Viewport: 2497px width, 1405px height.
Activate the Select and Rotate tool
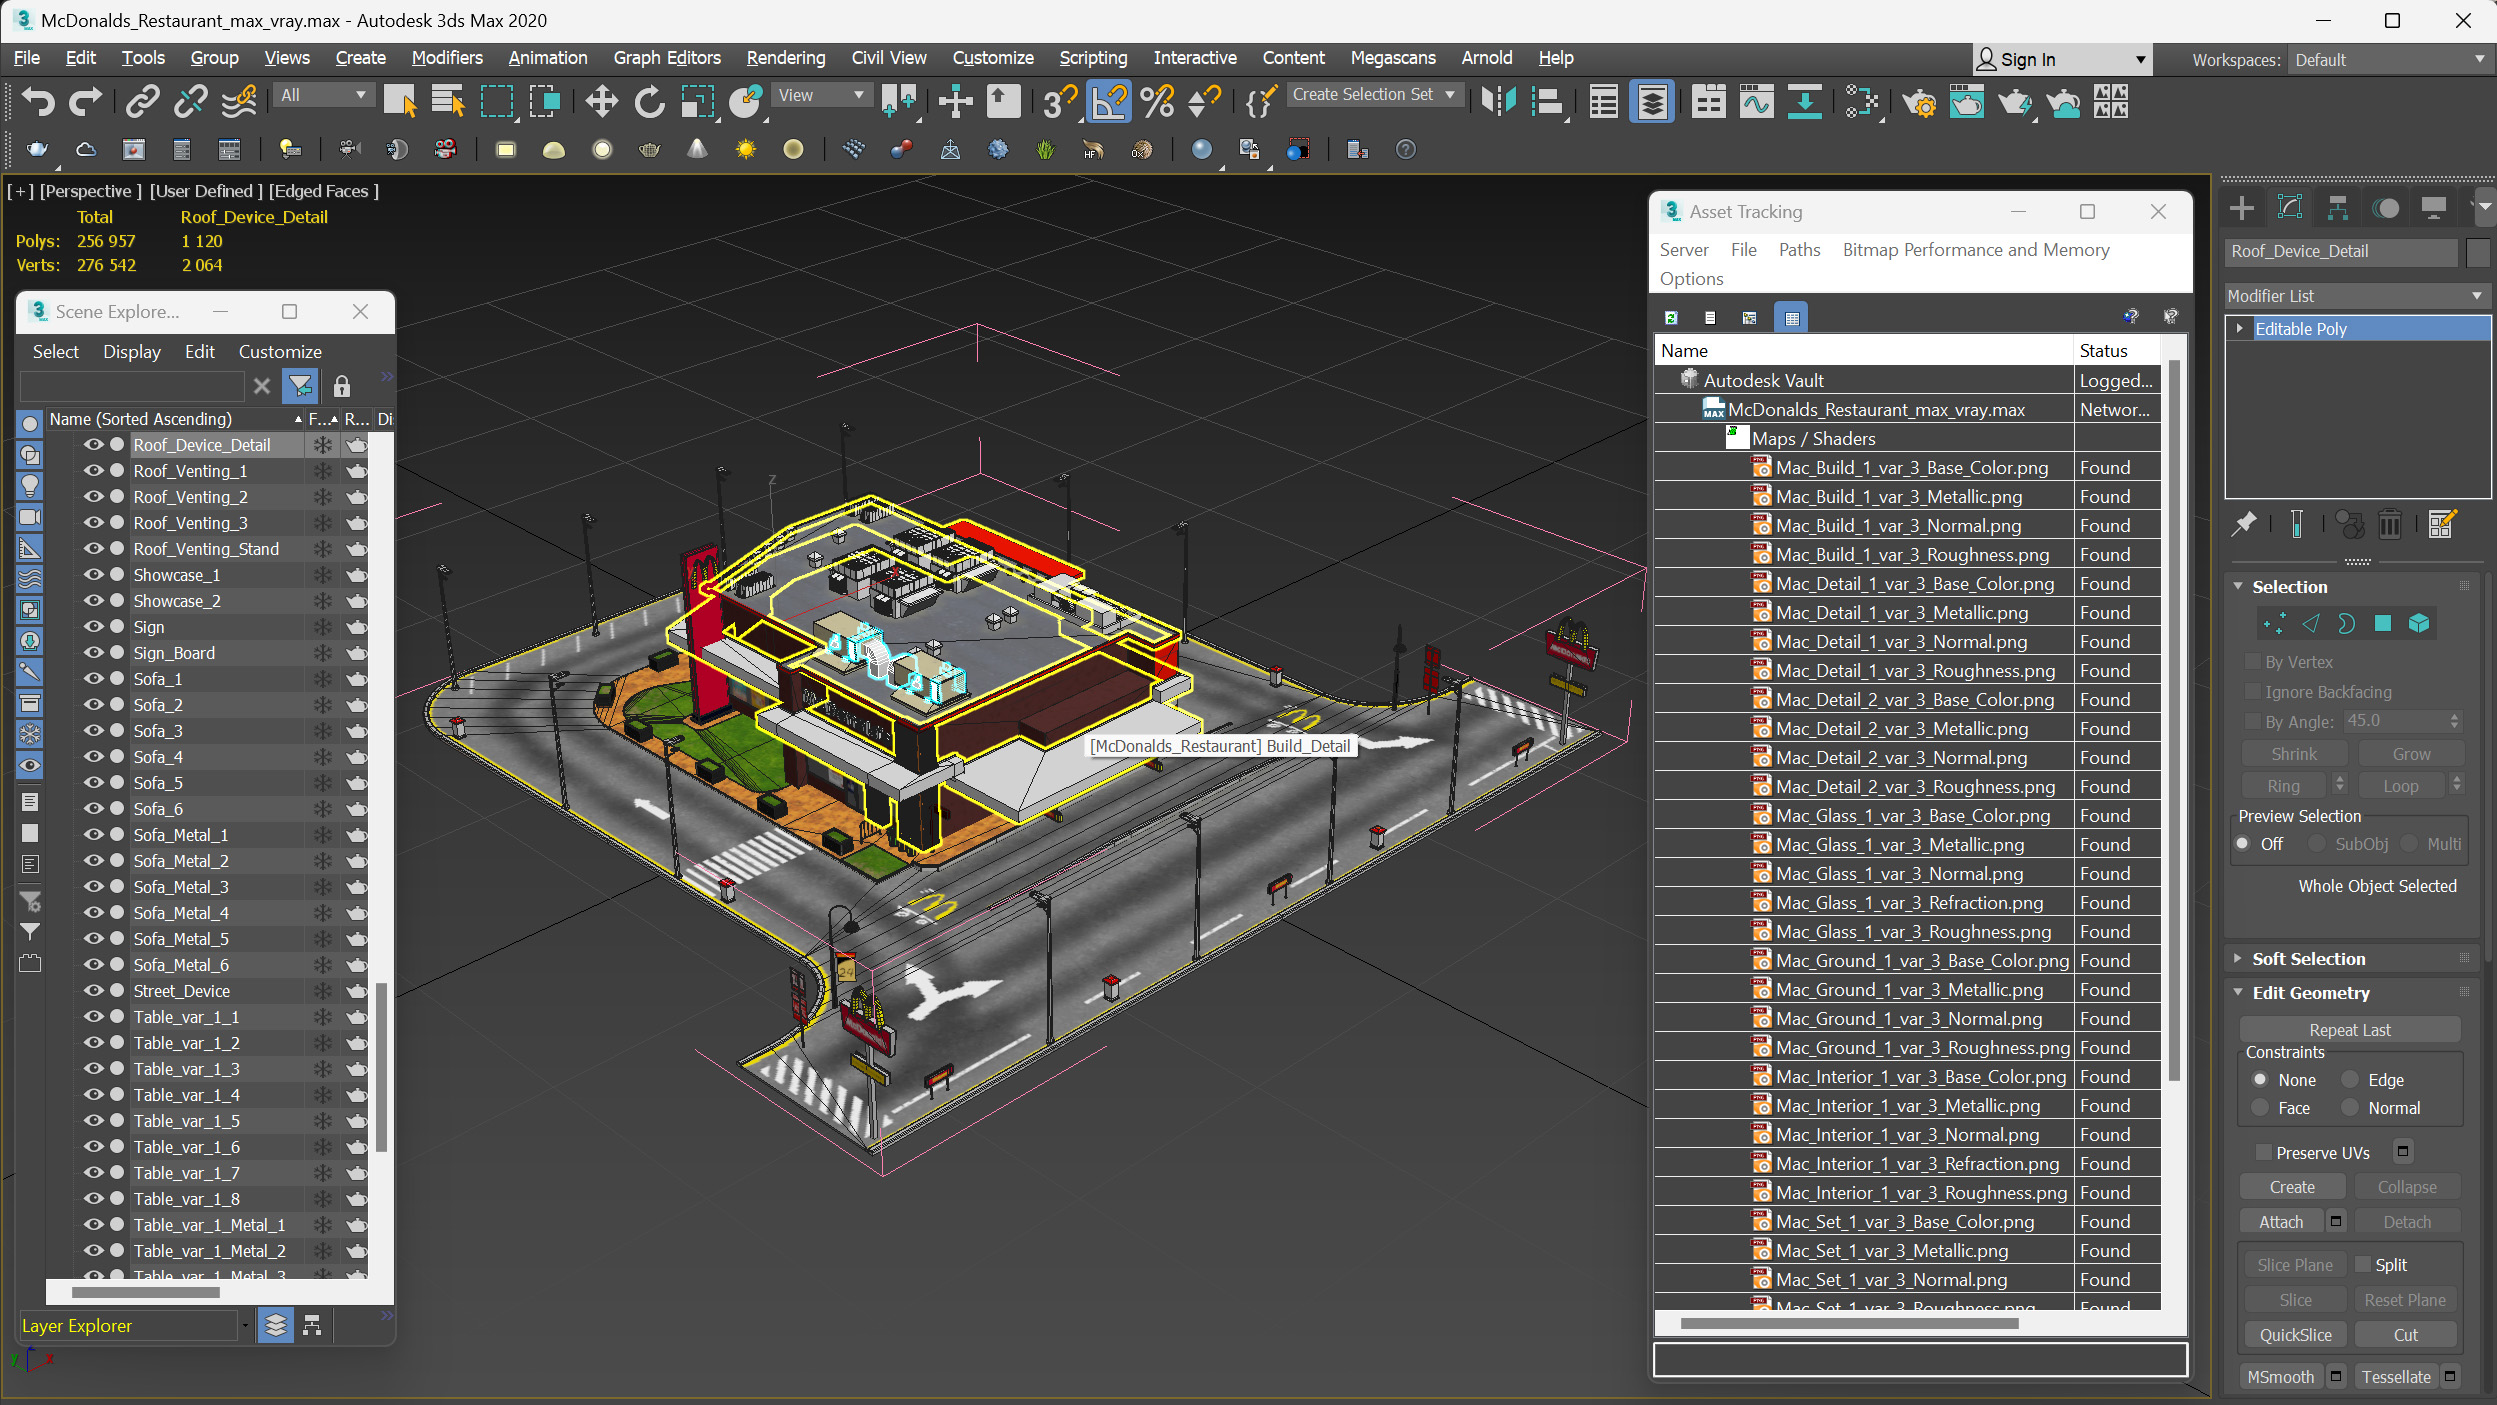(x=649, y=101)
